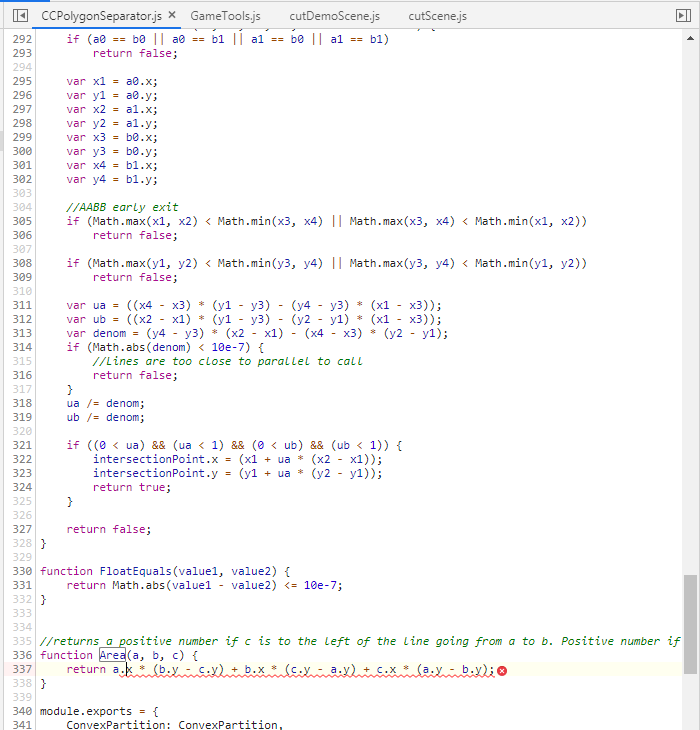This screenshot has width=700, height=730.
Task: Click the vertical scrollbar thumb
Action: coord(690,622)
